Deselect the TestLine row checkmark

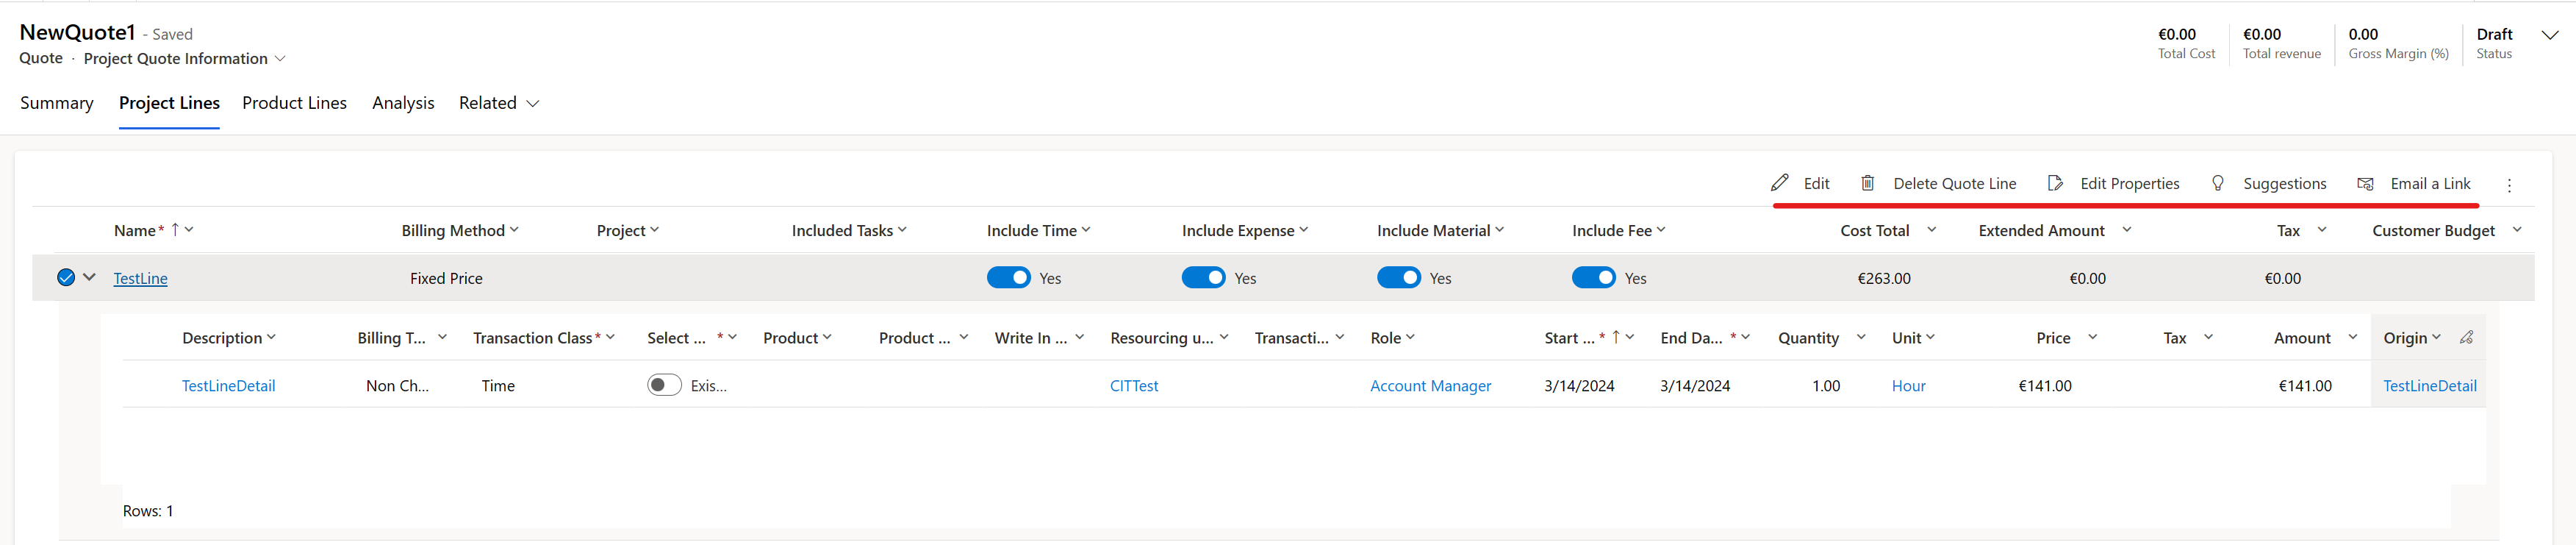(x=66, y=278)
